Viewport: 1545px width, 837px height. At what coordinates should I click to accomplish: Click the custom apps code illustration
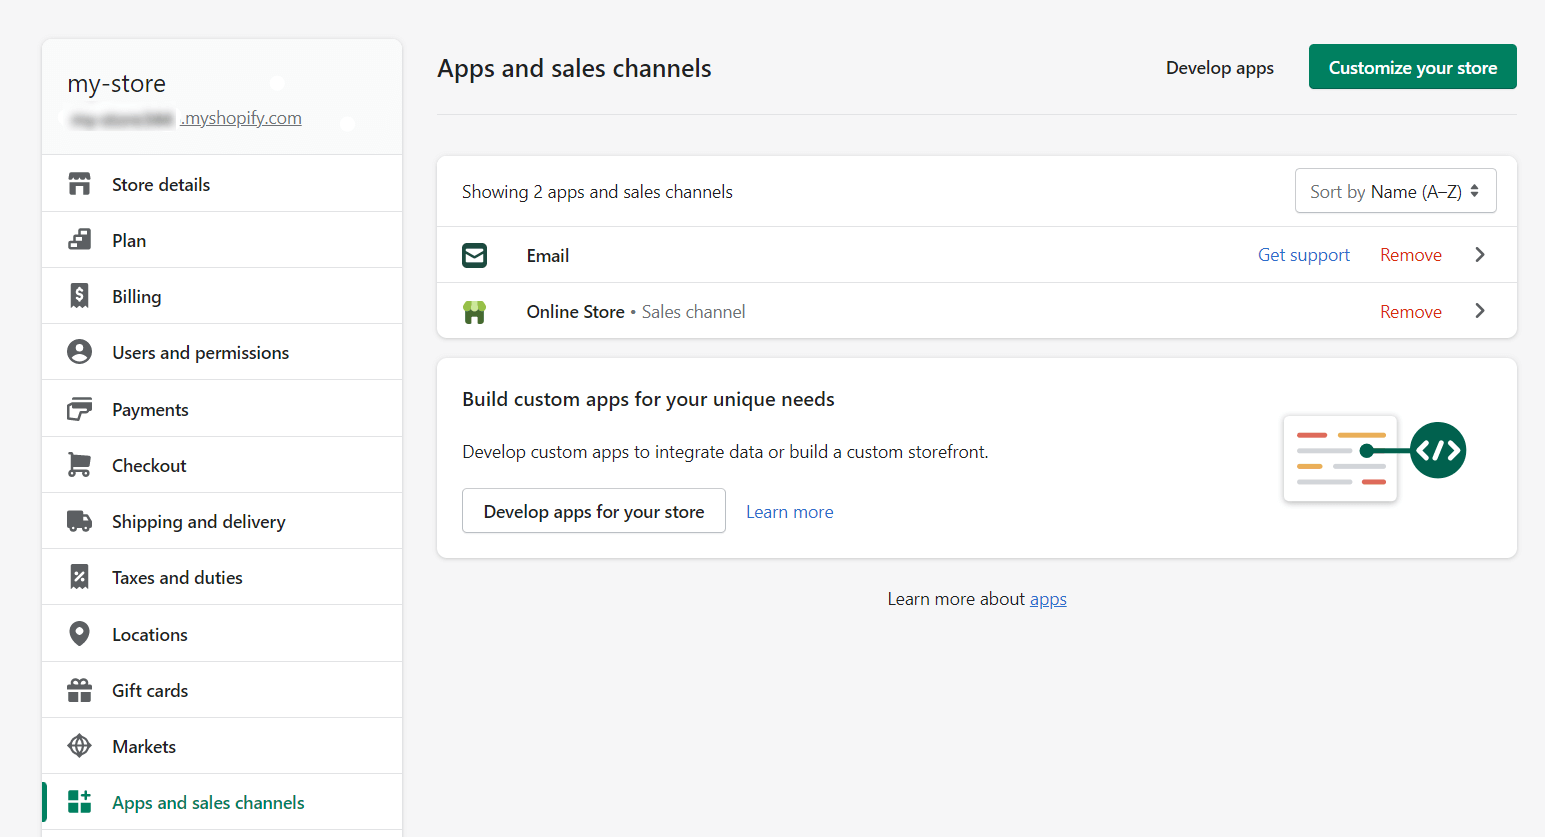(1374, 459)
